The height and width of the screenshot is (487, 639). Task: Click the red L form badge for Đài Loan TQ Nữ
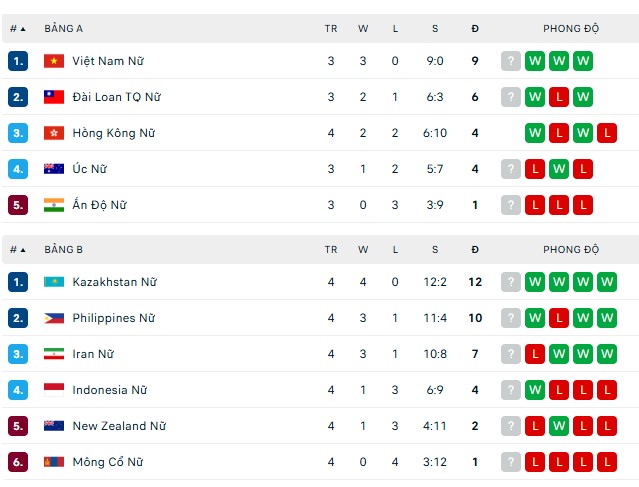(559, 97)
